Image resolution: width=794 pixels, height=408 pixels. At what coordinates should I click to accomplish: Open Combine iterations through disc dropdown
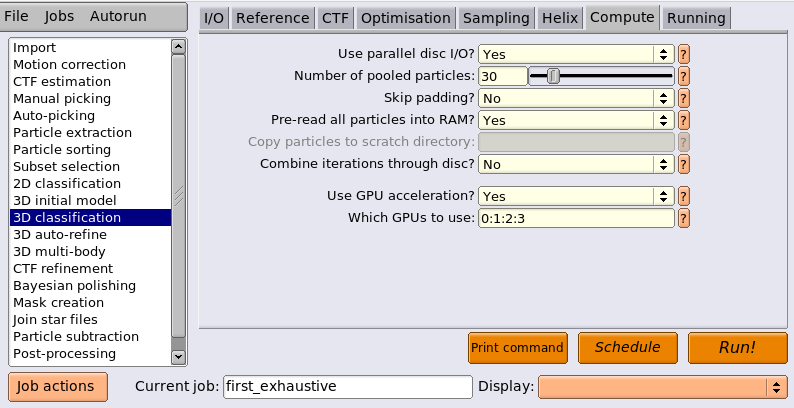click(576, 165)
